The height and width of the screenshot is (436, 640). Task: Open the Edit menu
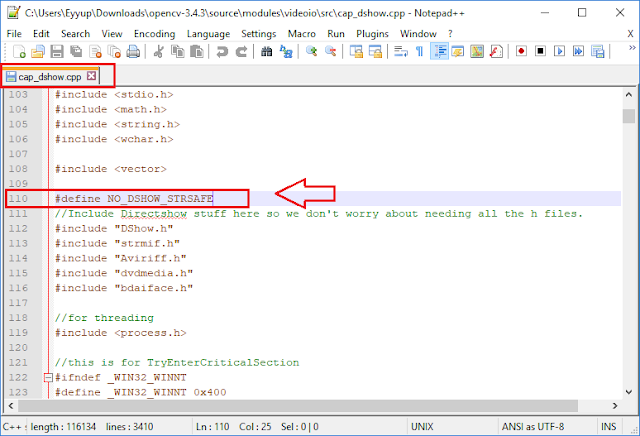[x=41, y=34]
